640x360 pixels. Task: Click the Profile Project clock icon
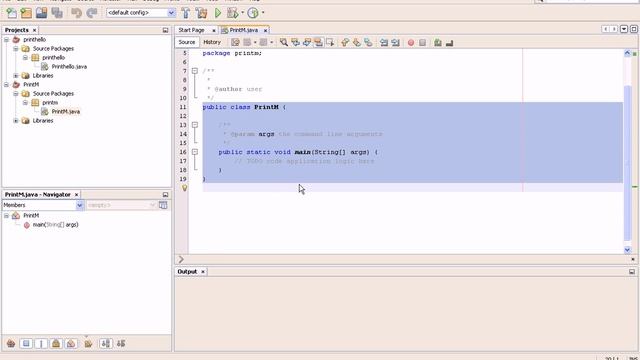point(253,13)
